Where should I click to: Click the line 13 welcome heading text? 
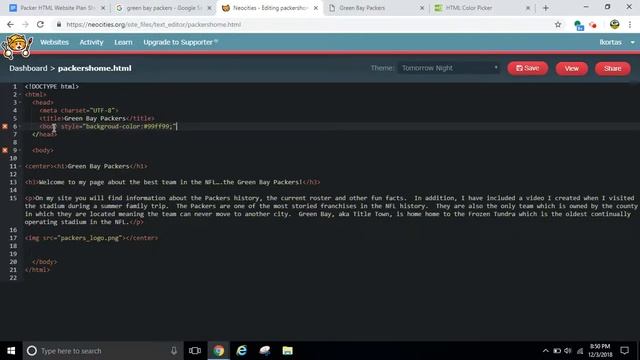(172, 182)
